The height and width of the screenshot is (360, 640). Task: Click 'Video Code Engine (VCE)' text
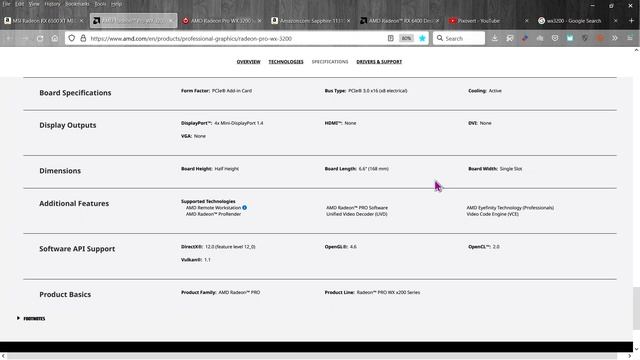pos(493,214)
